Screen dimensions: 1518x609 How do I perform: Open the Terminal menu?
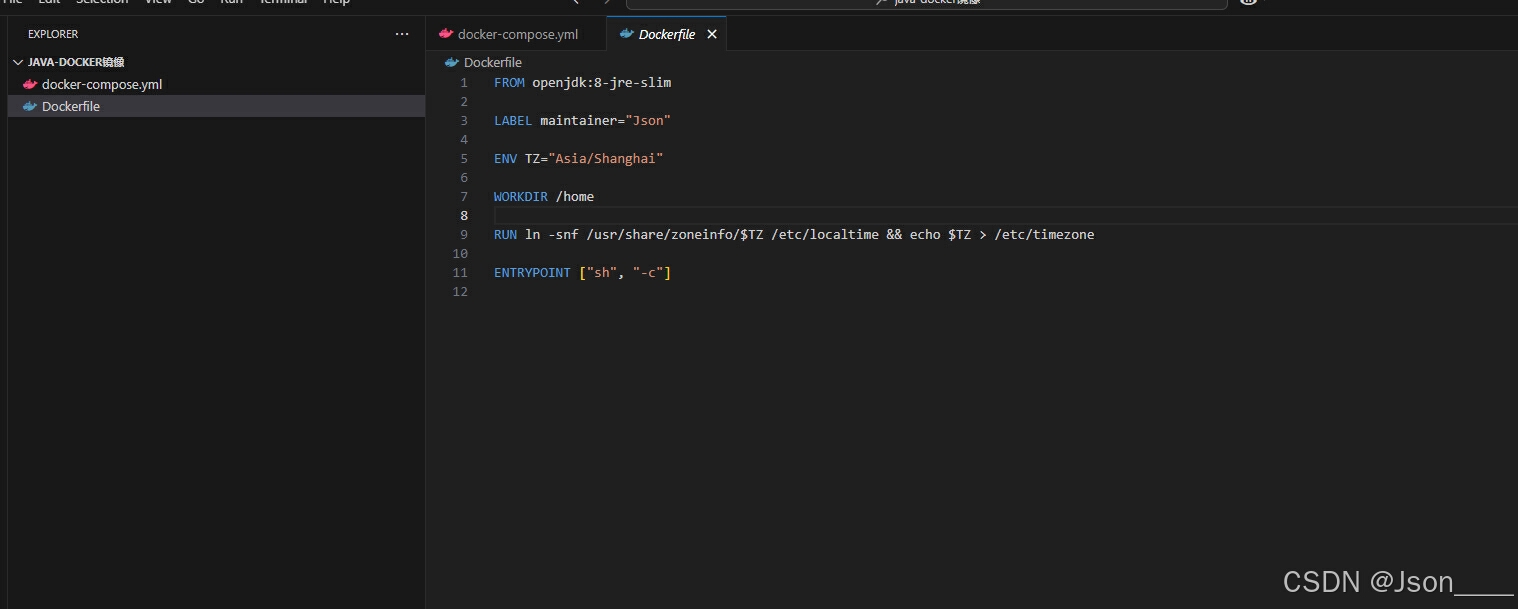(x=283, y=2)
